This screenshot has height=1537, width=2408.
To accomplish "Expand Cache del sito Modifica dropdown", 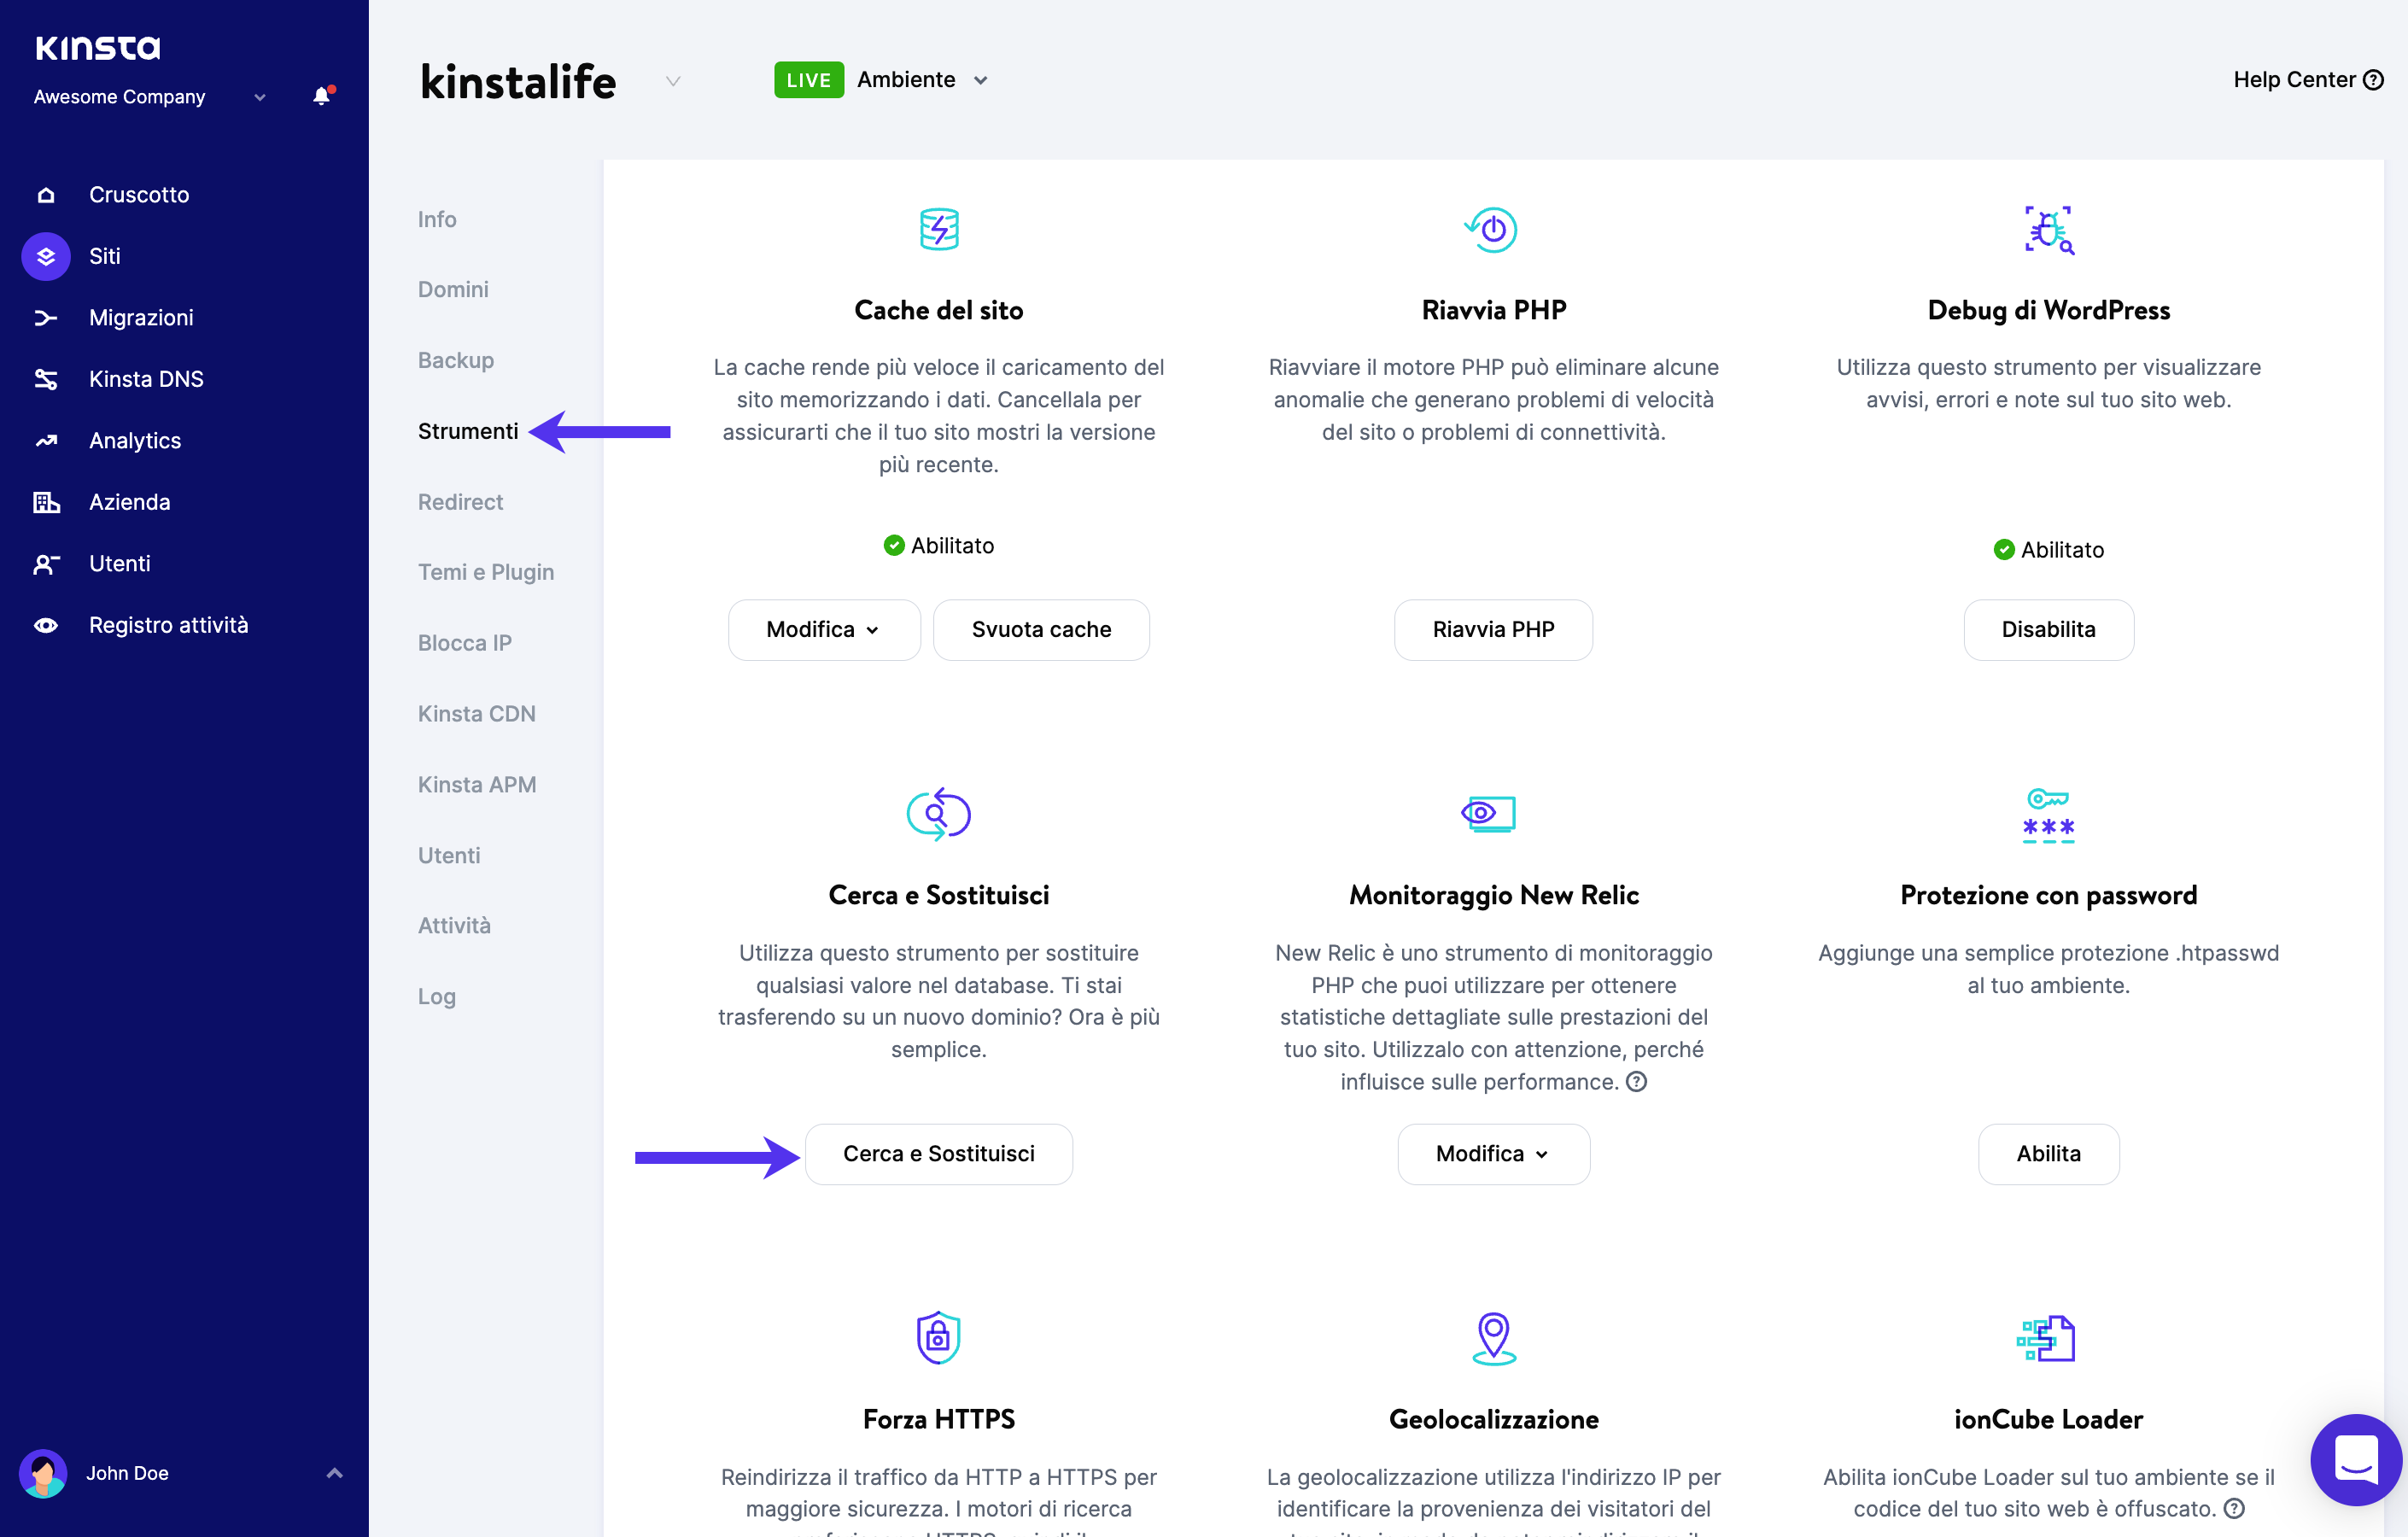I will pos(823,630).
